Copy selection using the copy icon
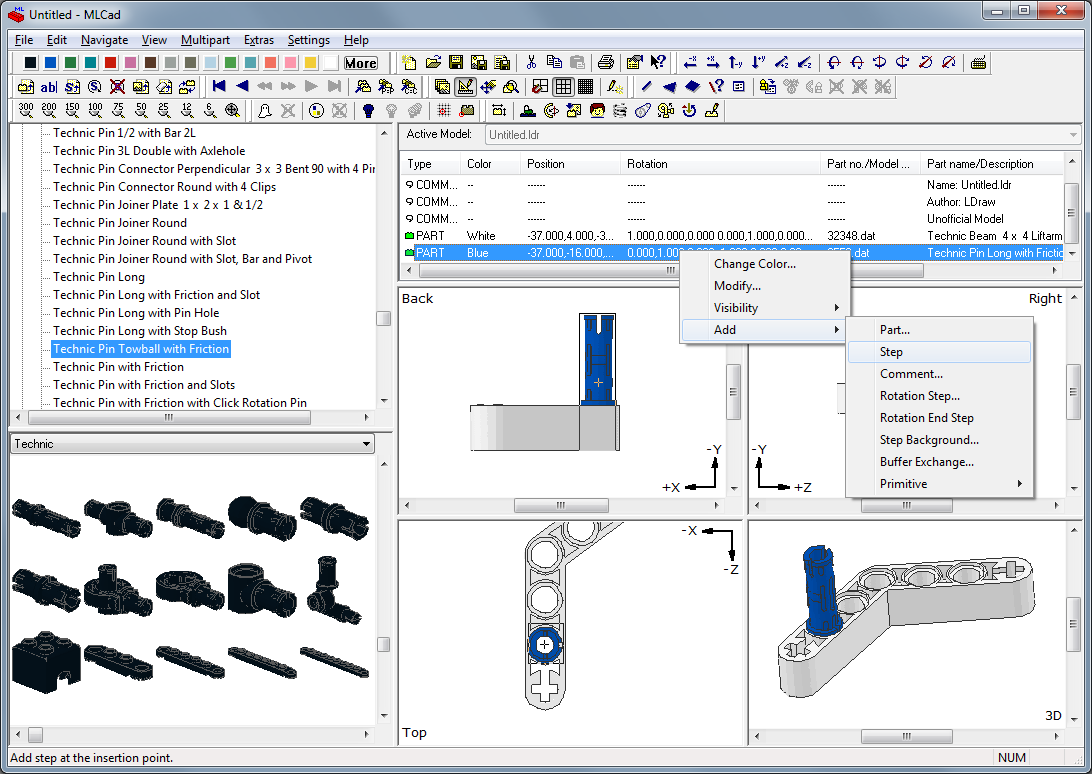The height and width of the screenshot is (774, 1092). (x=554, y=63)
